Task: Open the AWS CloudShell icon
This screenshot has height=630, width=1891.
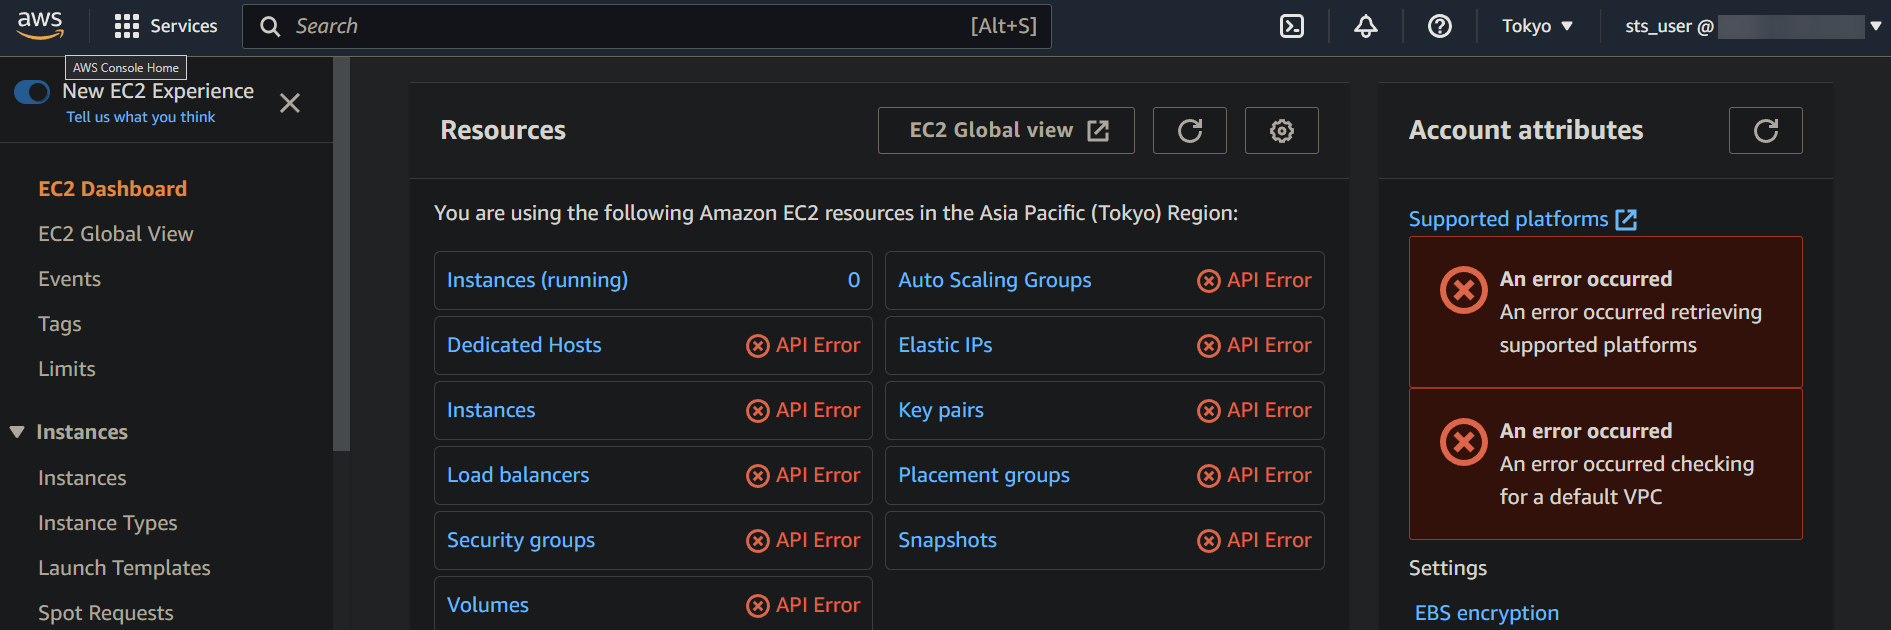Action: [1292, 26]
